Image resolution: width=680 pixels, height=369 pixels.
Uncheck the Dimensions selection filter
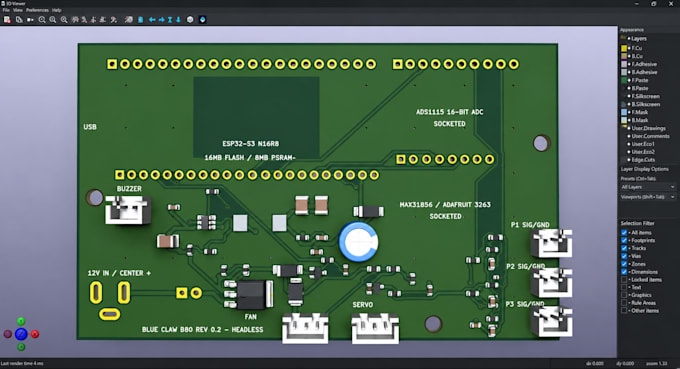click(624, 271)
